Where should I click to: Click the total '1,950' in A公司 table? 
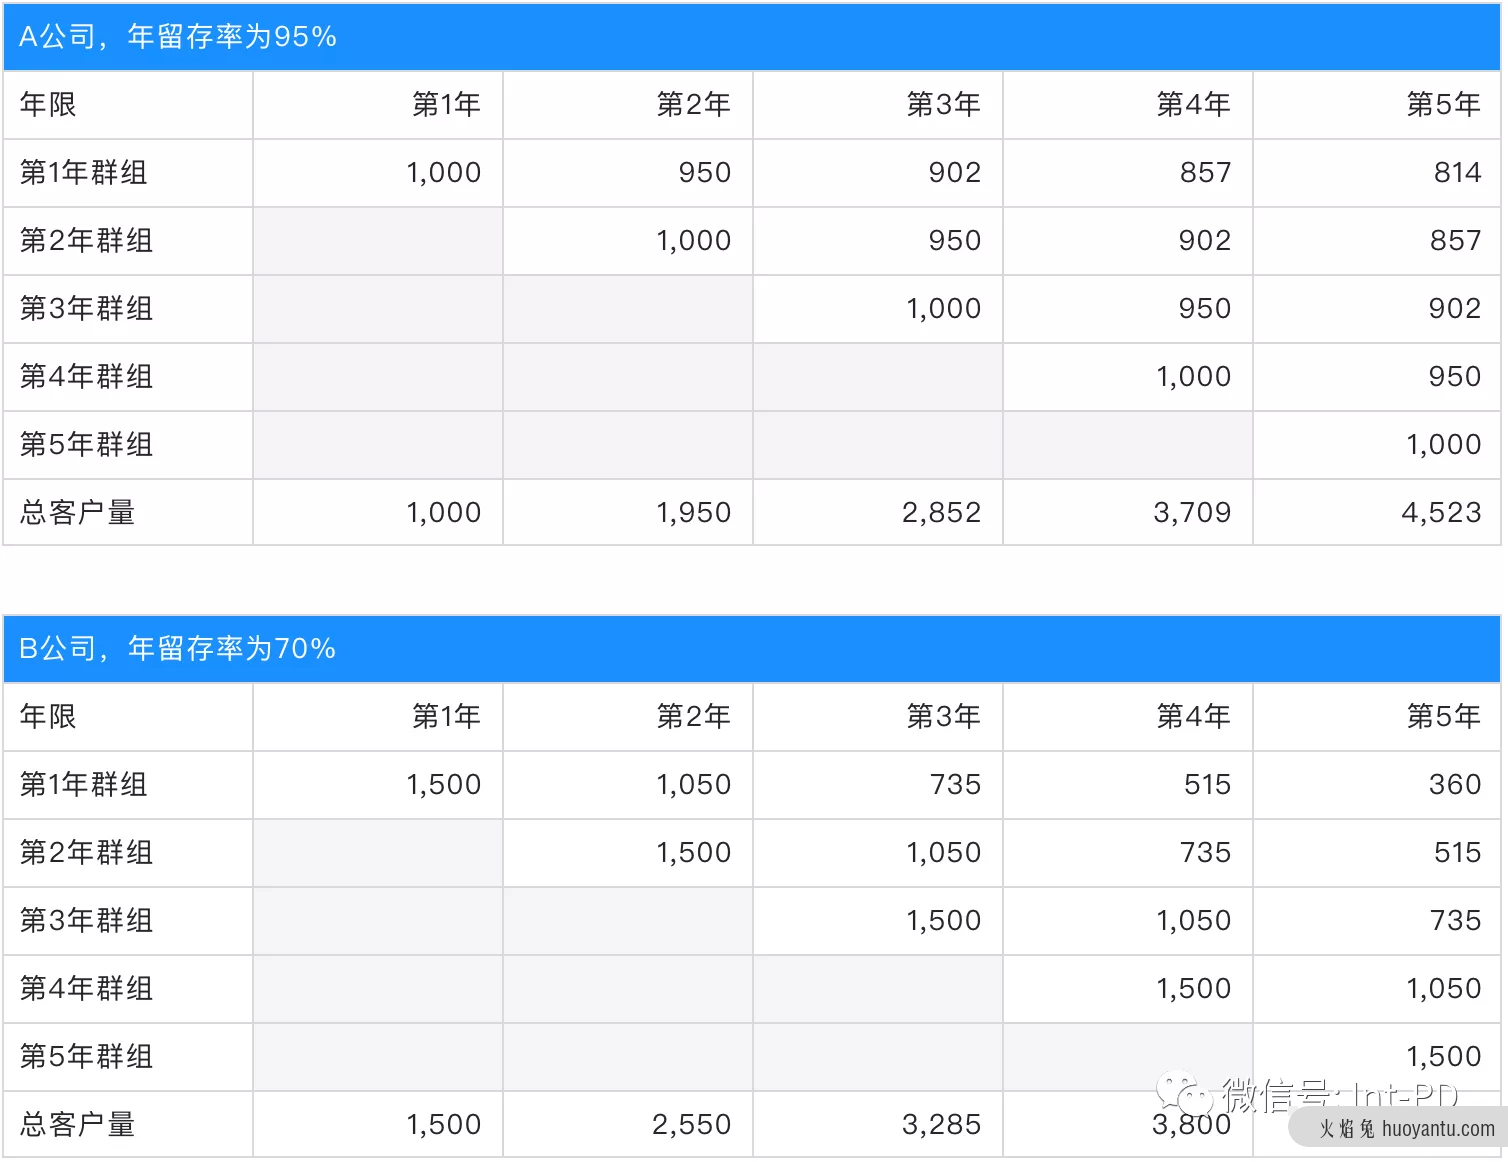pyautogui.click(x=693, y=513)
